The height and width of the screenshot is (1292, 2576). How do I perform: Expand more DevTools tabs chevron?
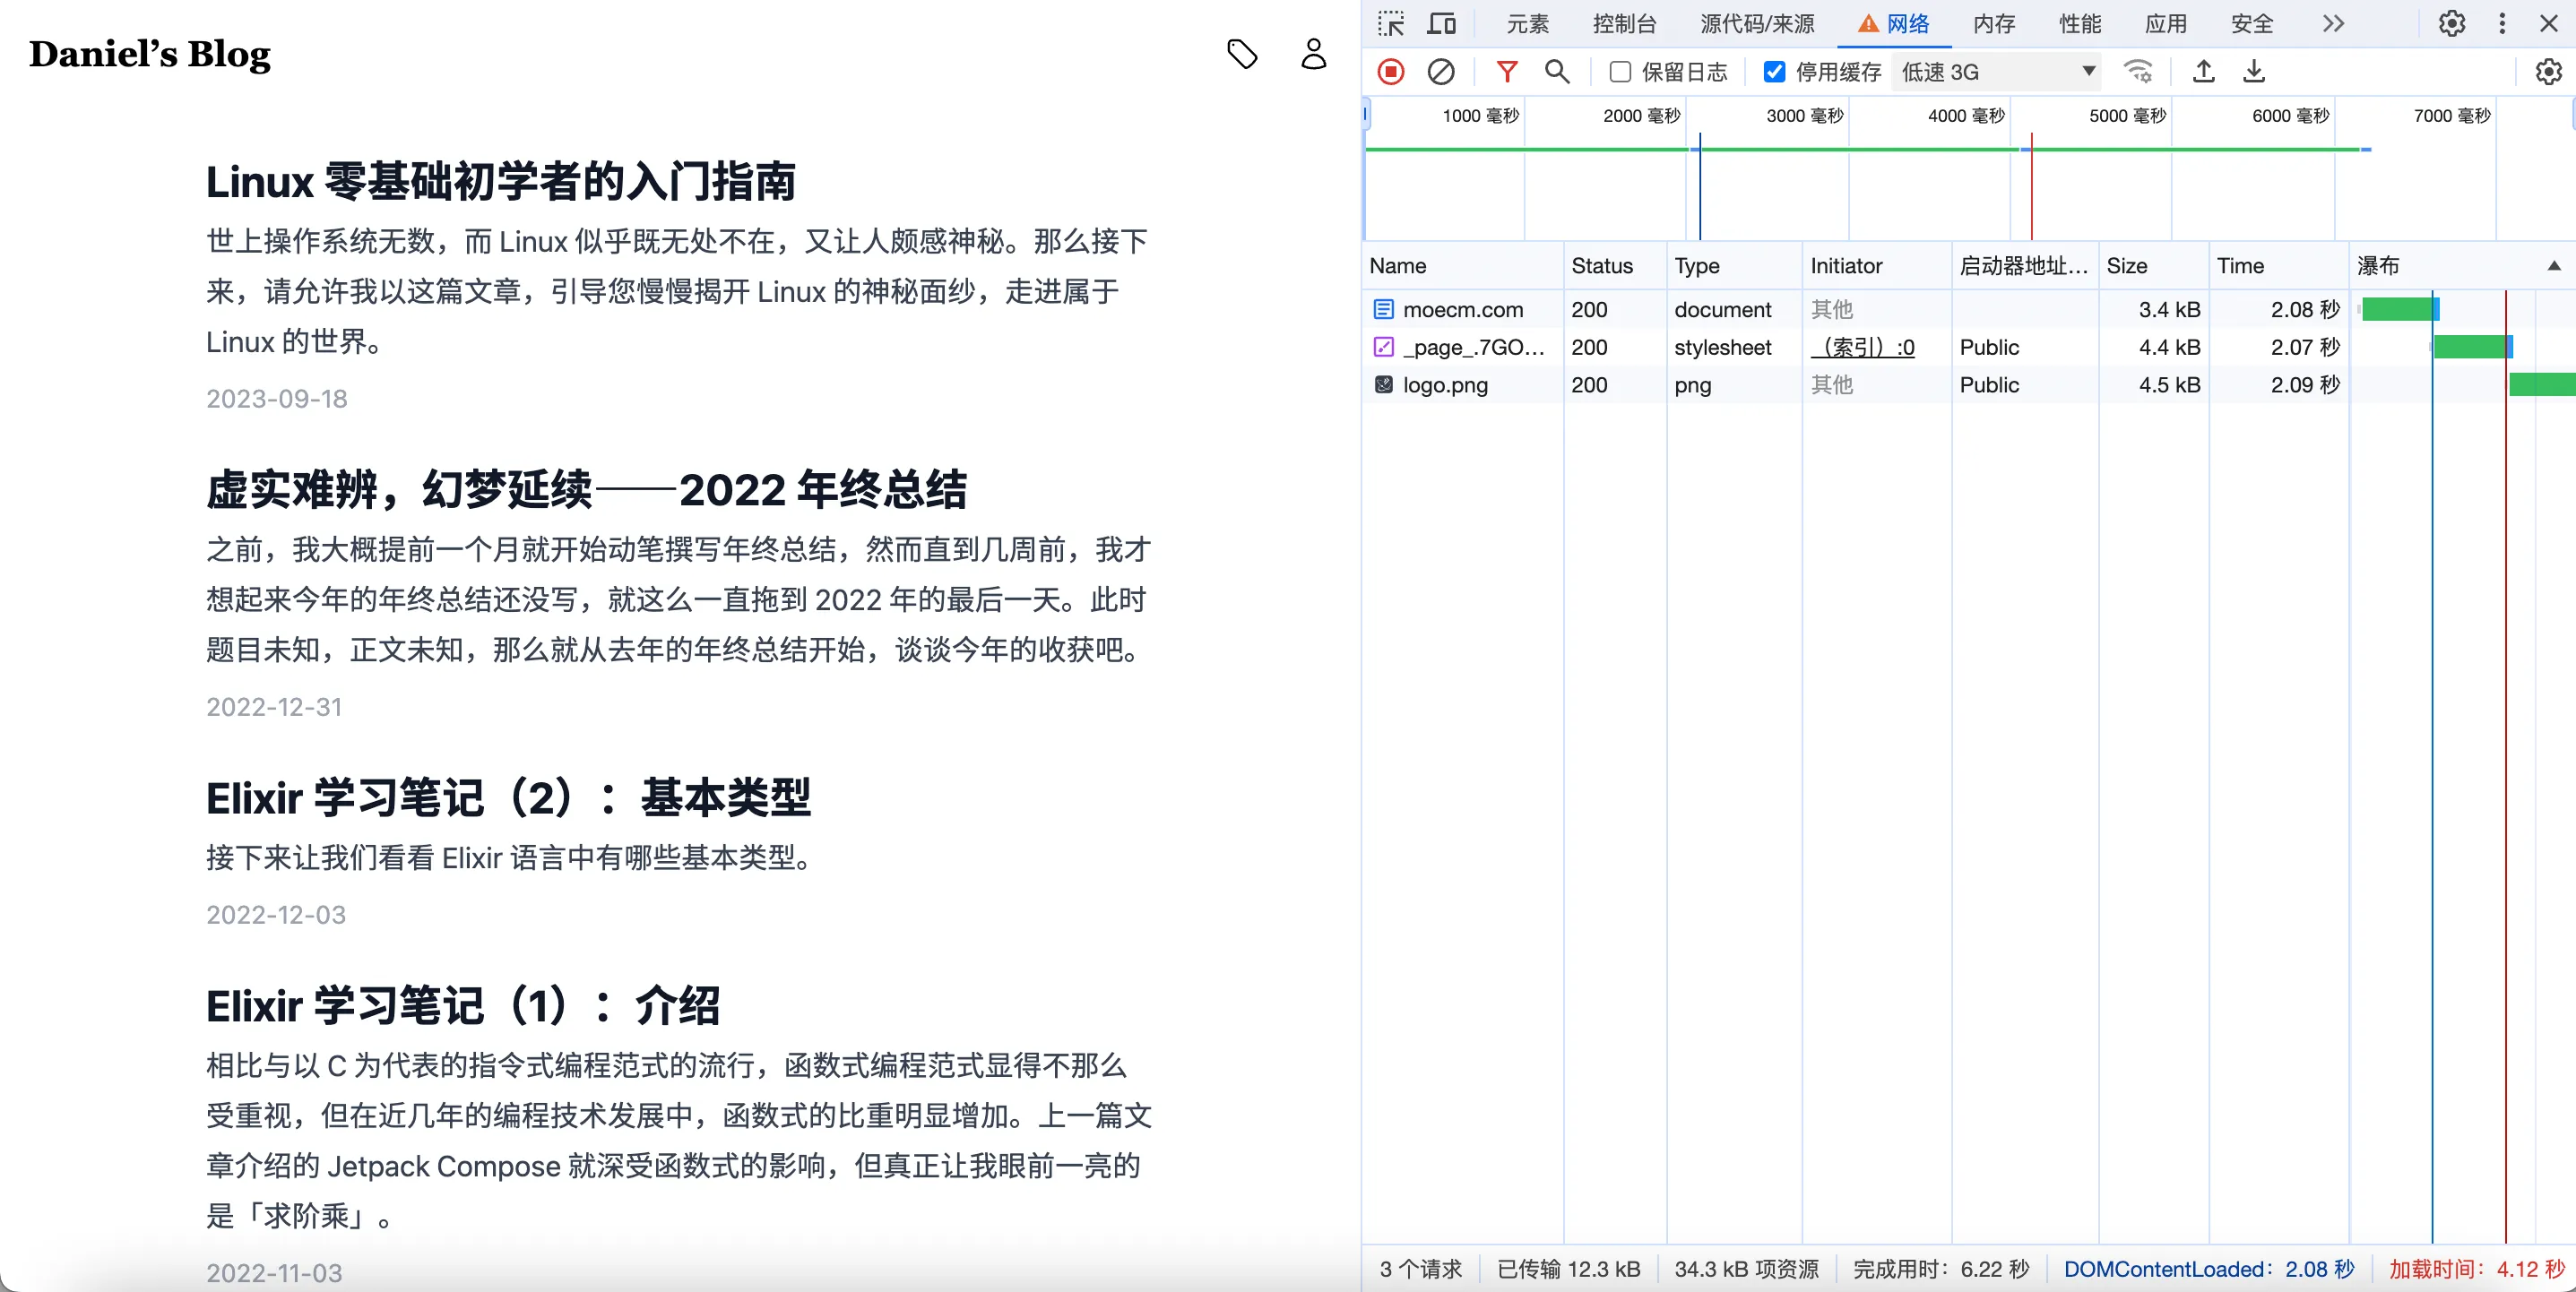tap(2333, 23)
